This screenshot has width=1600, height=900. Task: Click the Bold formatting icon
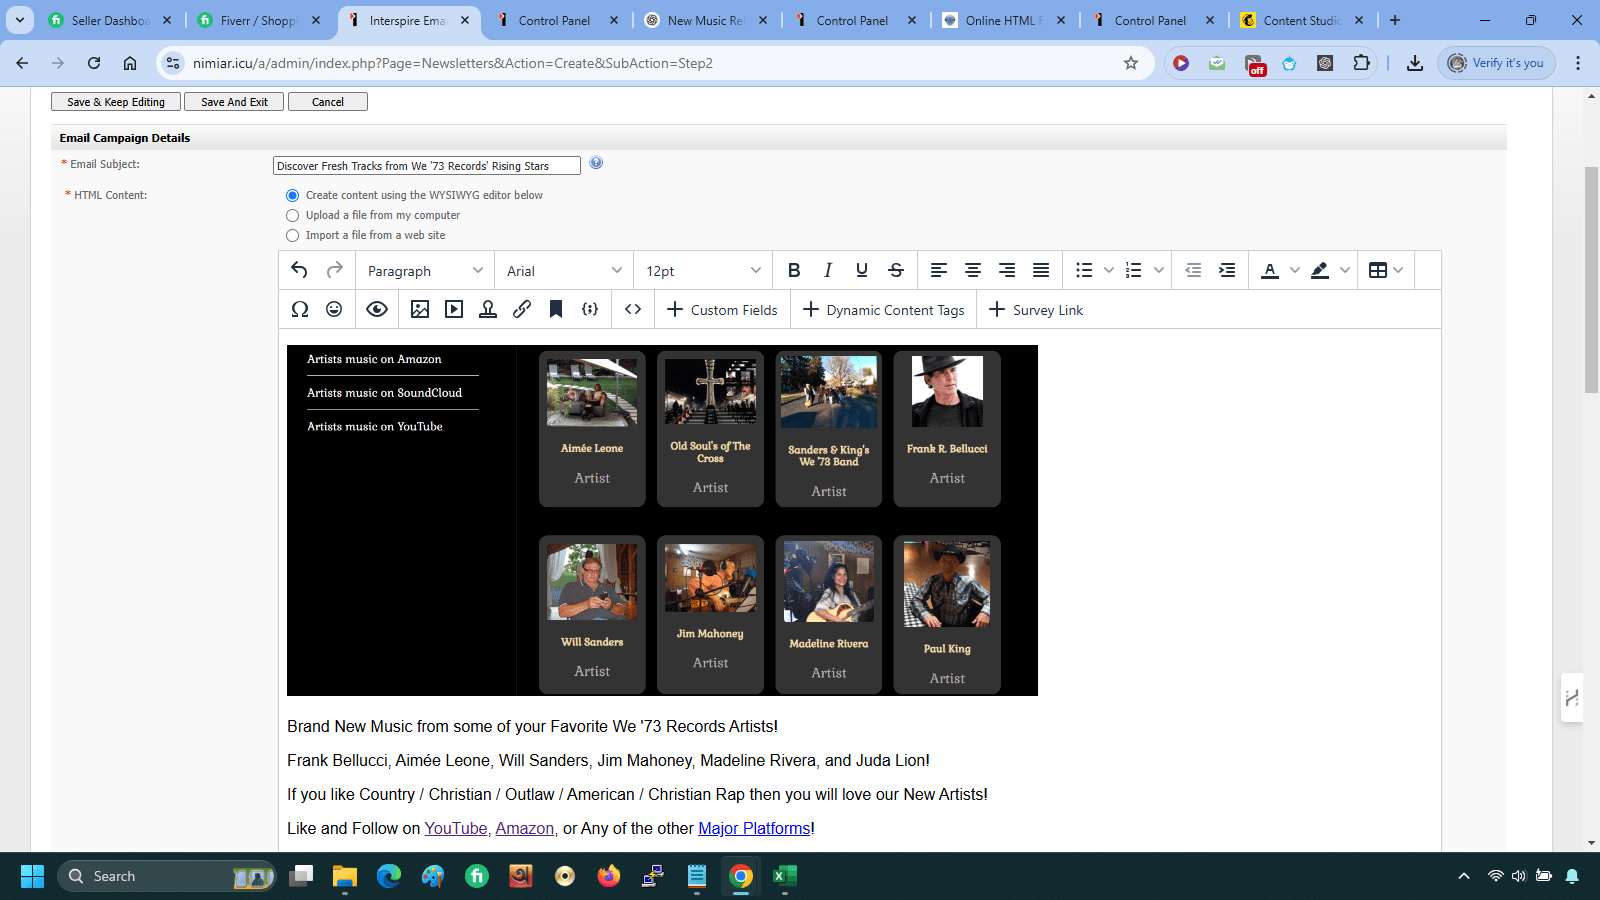pyautogui.click(x=794, y=270)
